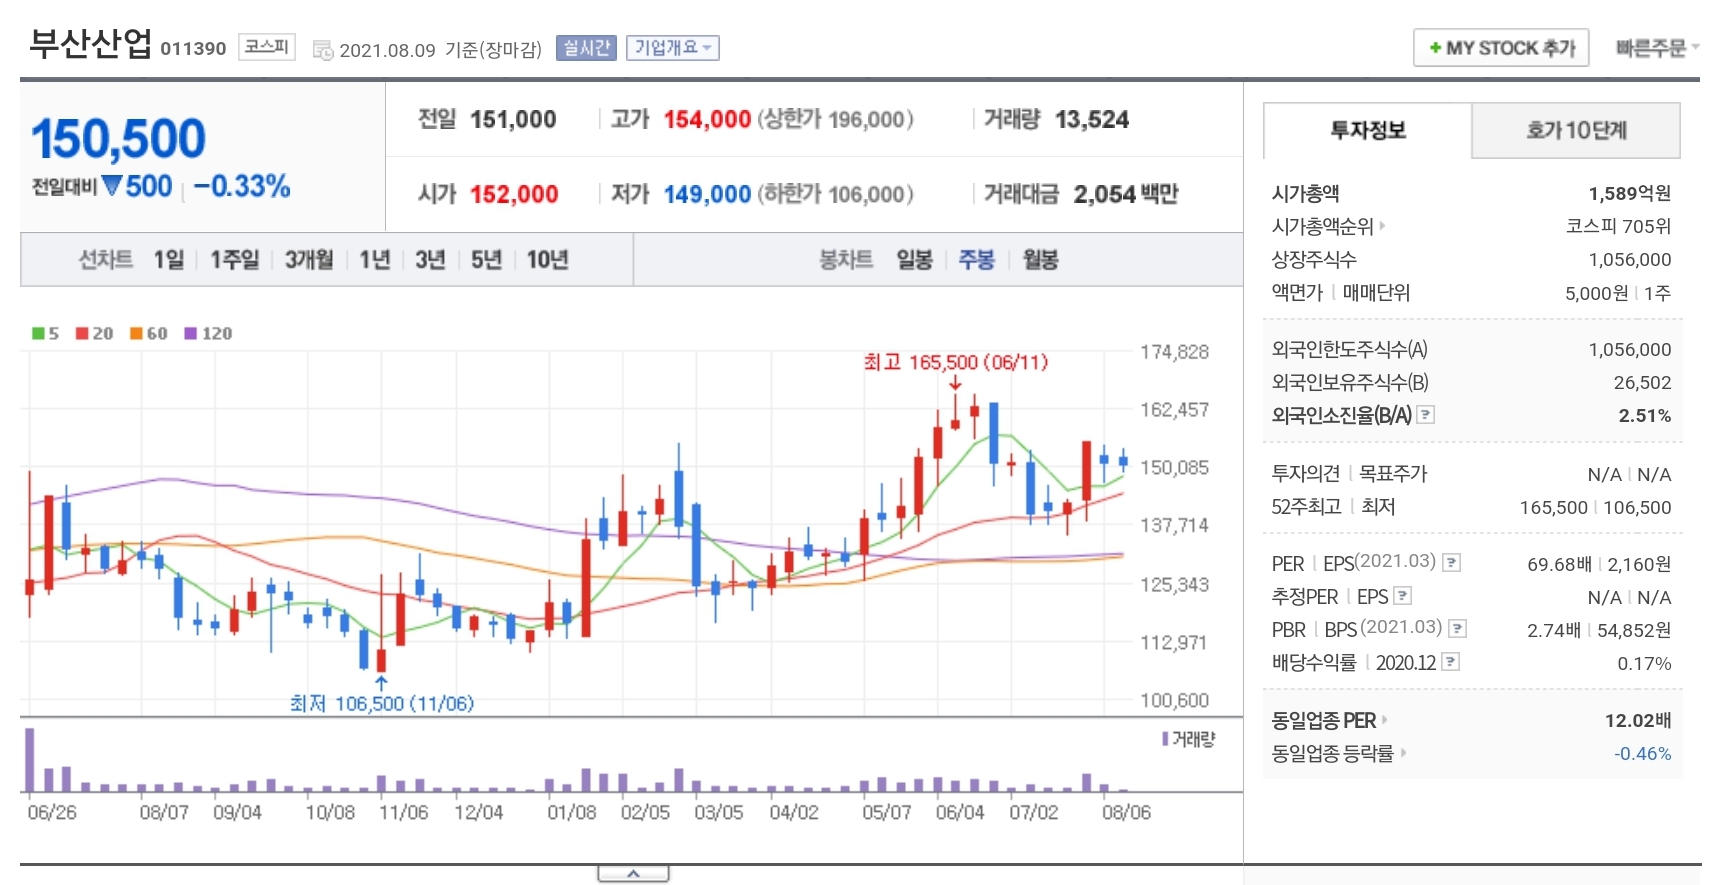
Task: Open the 빠른주문 dropdown
Action: pos(1657,48)
